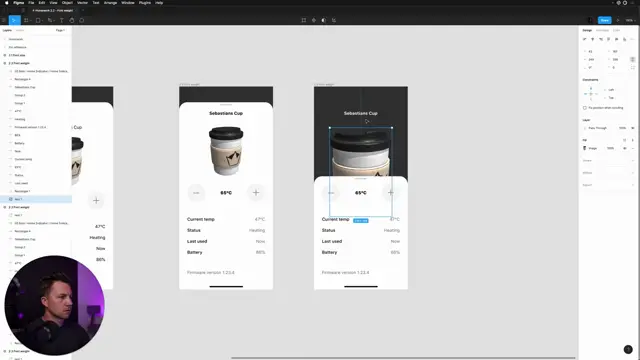This screenshot has width=640, height=360.
Task: Open the Apple menu
Action: [7, 3]
